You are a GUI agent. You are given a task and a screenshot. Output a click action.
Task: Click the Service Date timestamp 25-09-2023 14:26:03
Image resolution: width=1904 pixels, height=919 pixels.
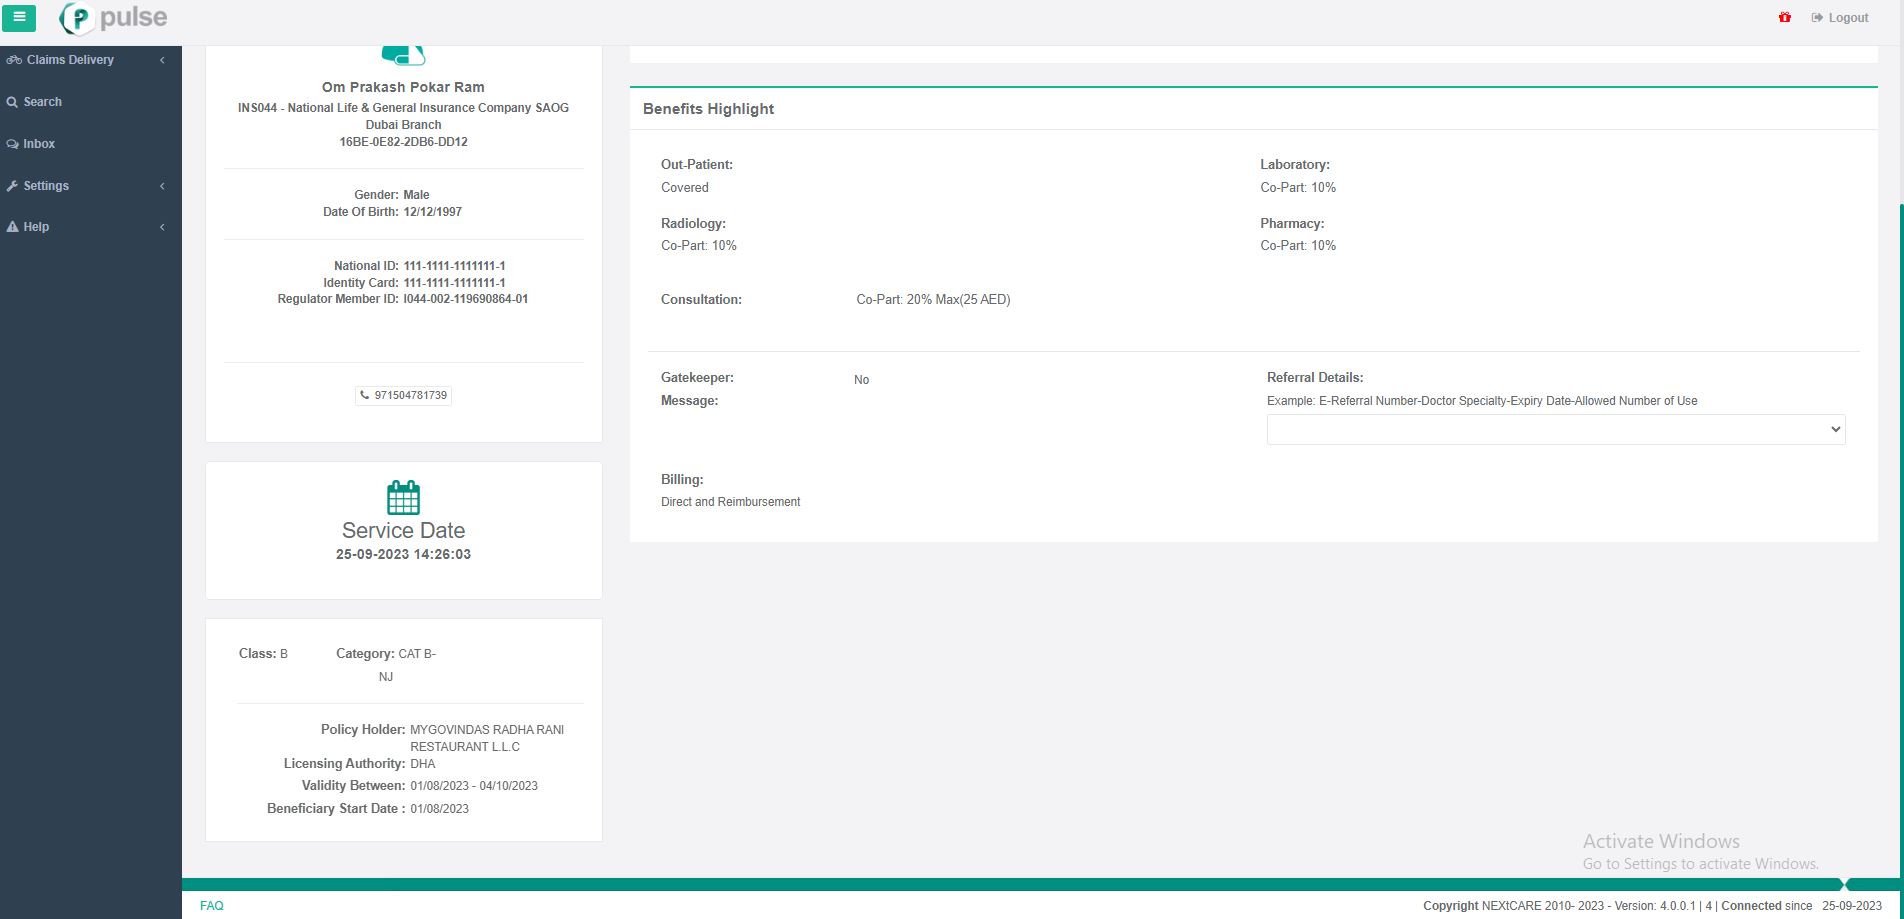point(403,554)
